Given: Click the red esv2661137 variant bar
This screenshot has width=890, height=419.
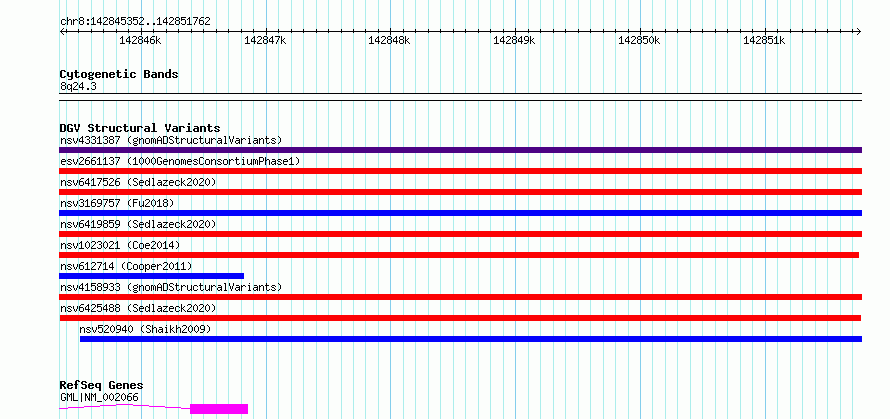Looking at the screenshot, I should click(460, 171).
